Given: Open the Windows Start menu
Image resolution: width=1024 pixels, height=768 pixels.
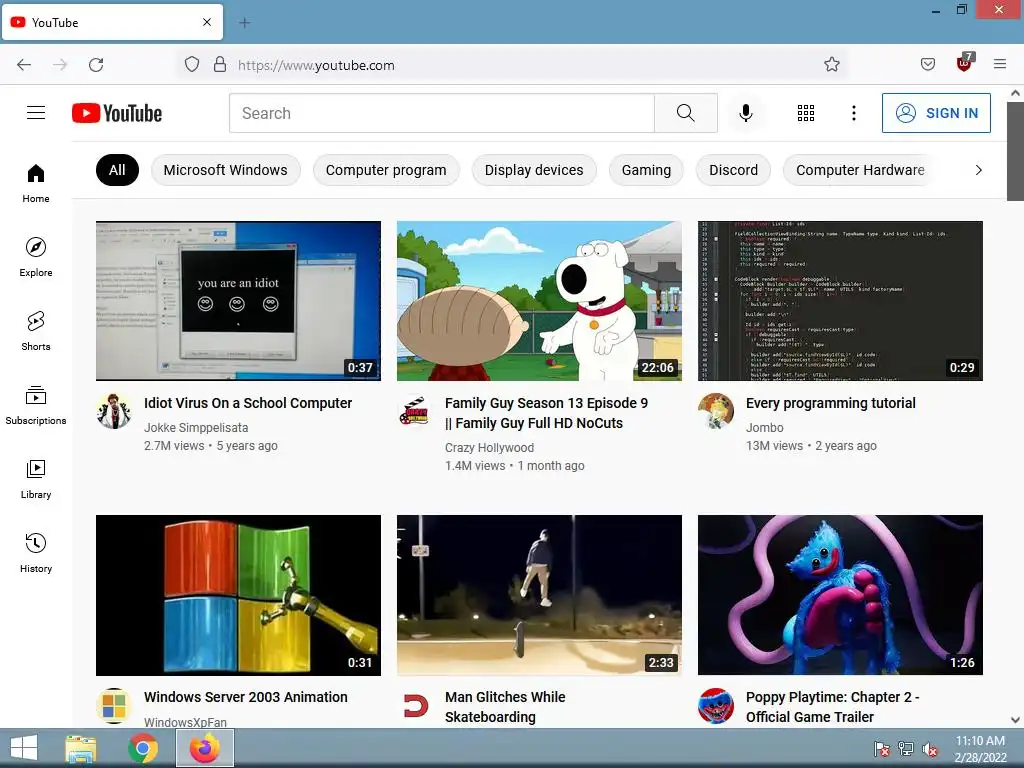Looking at the screenshot, I should pos(24,748).
